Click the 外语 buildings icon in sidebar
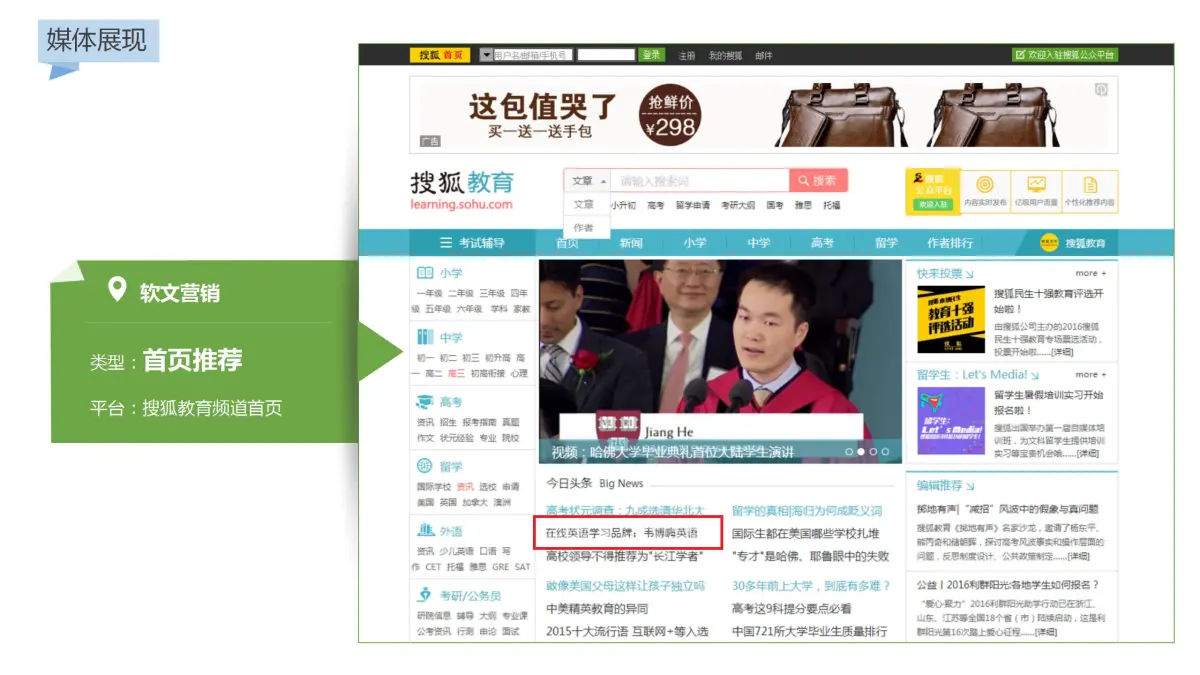This screenshot has height=675, width=1200. (424, 530)
